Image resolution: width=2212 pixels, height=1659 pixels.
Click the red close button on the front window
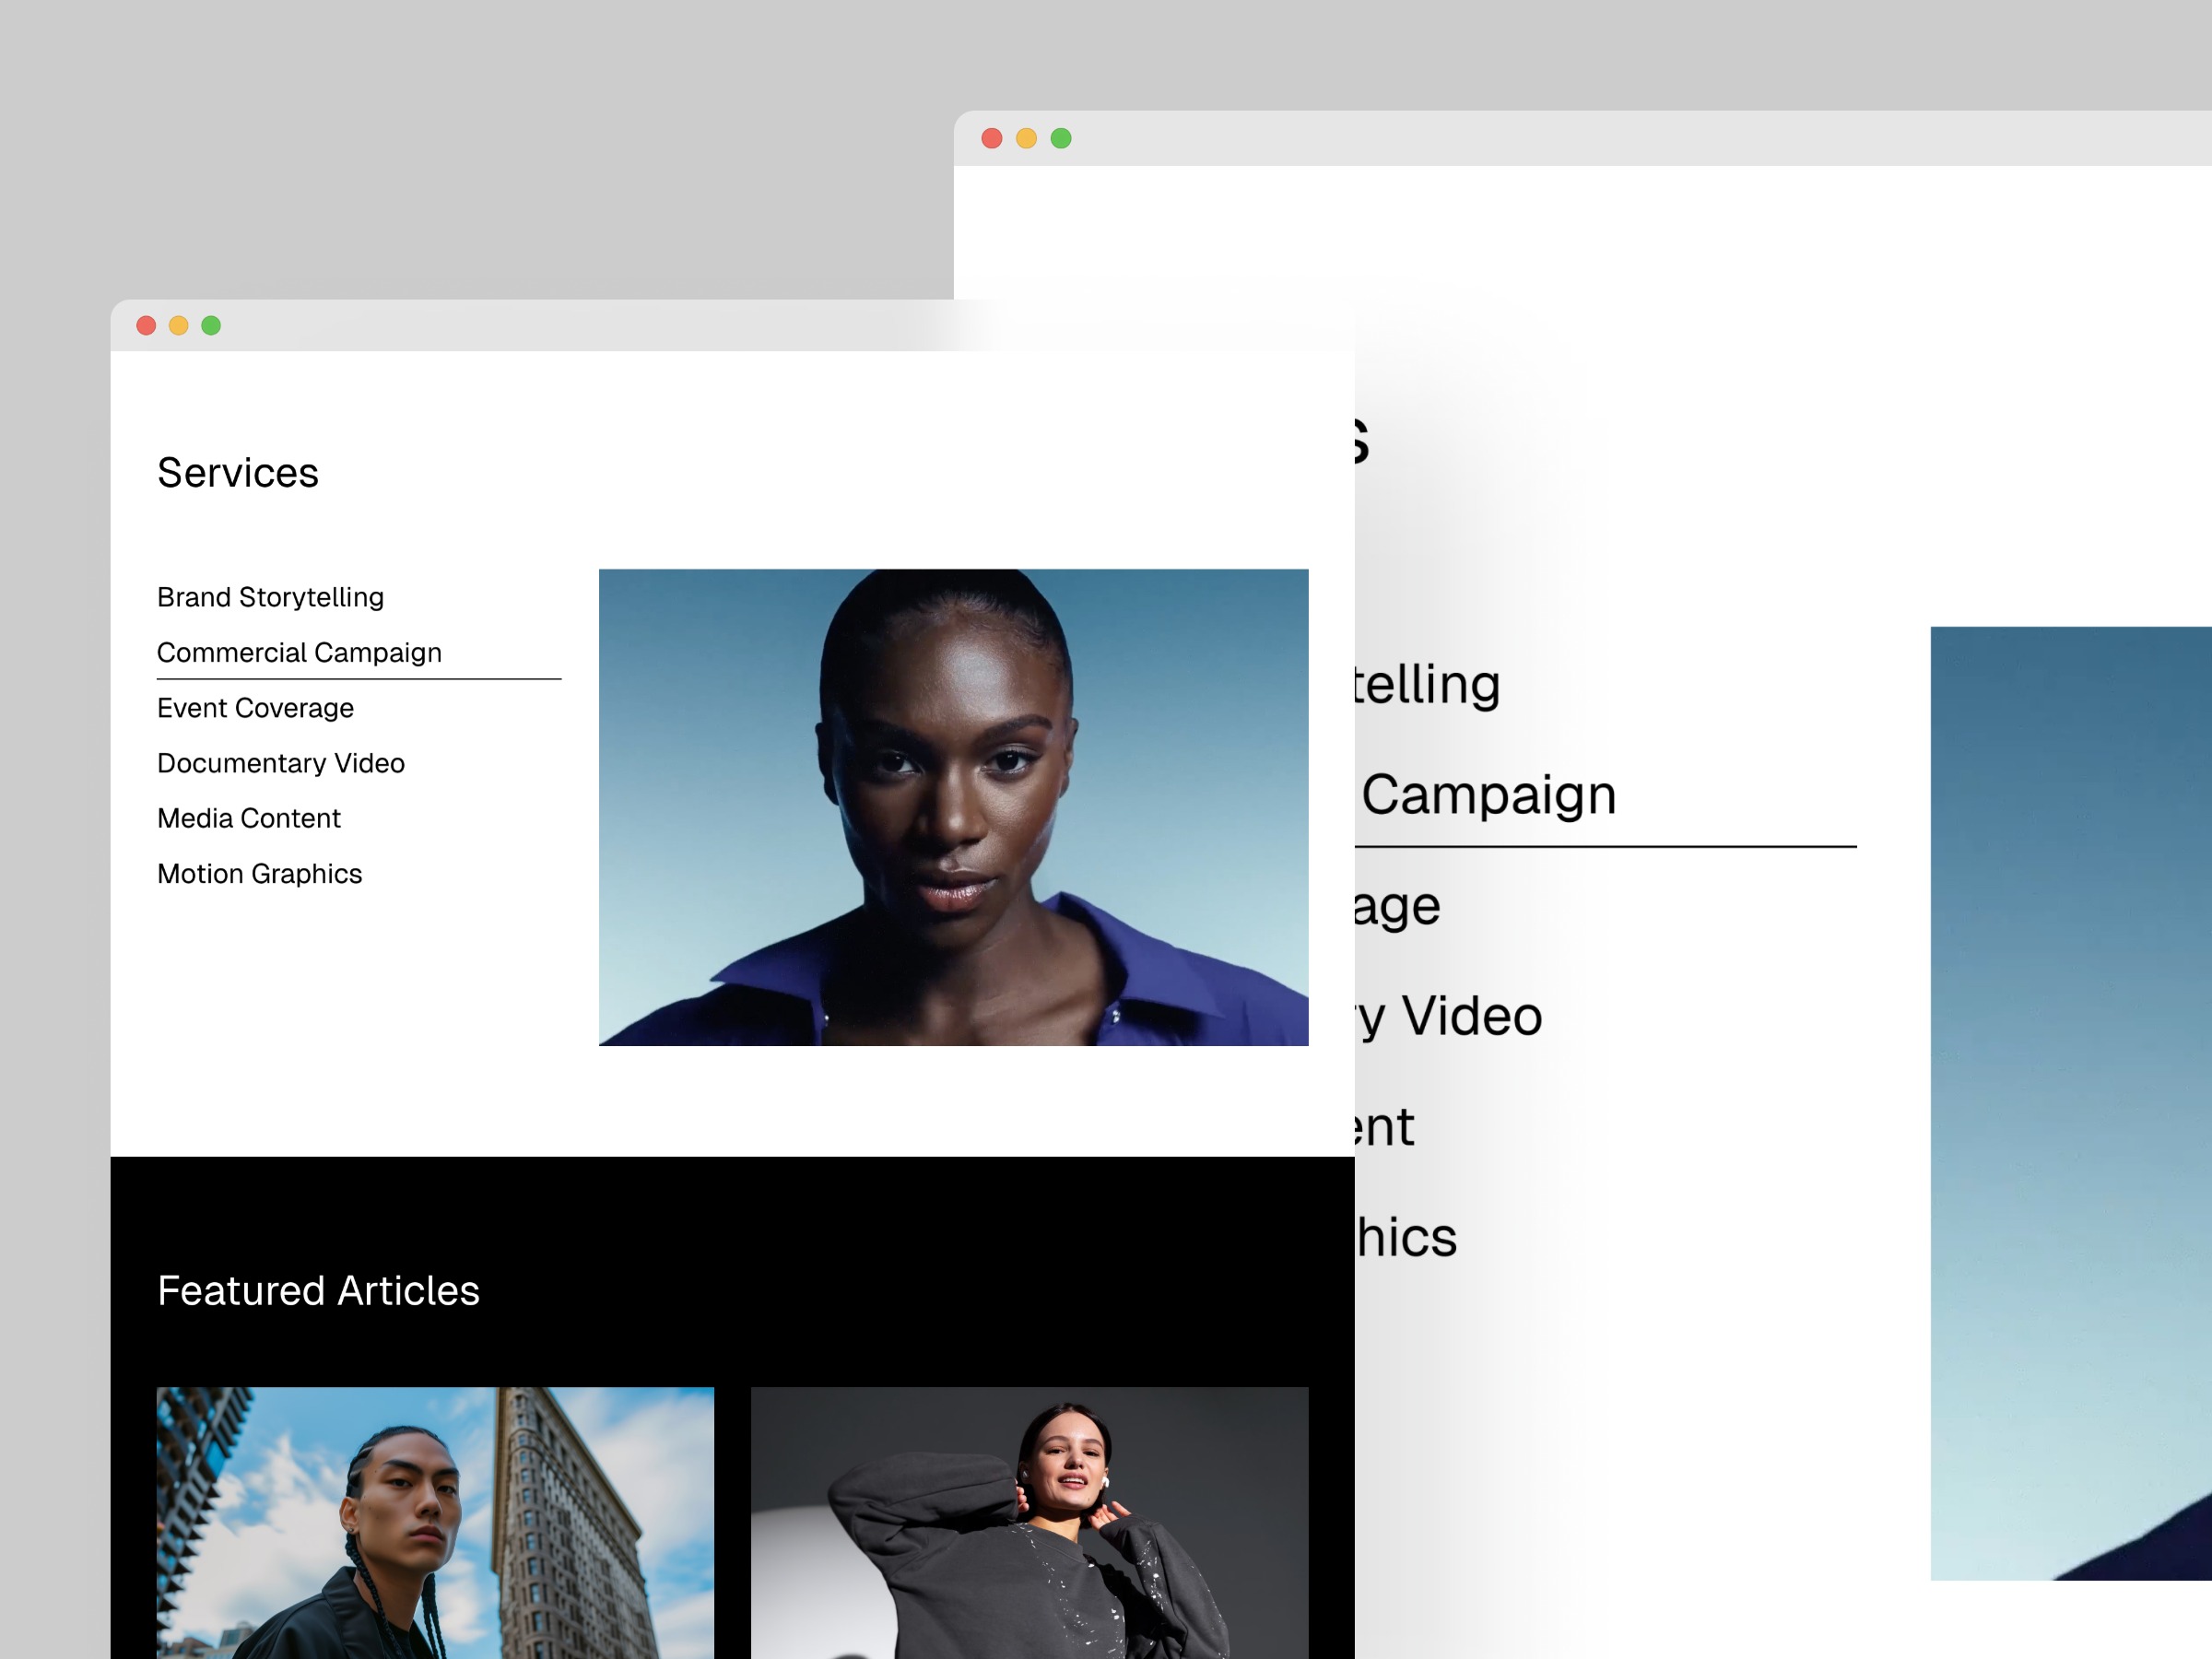click(147, 324)
